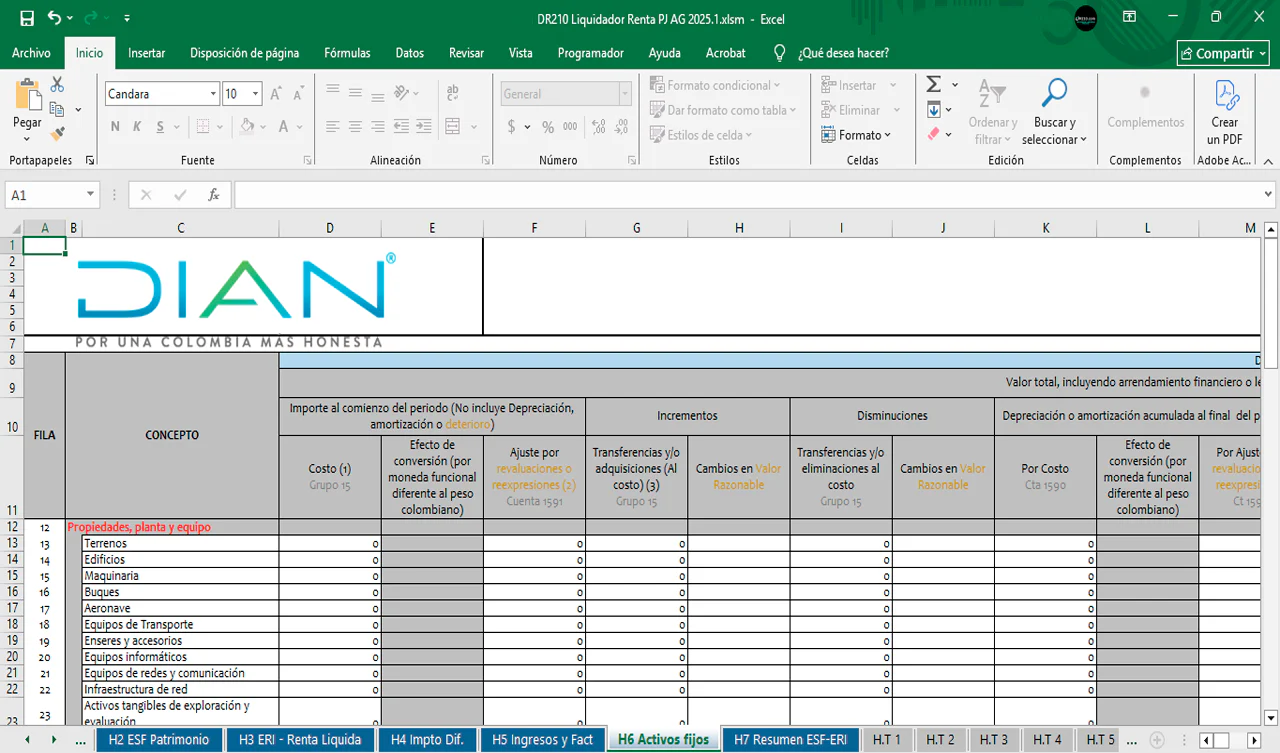The height and width of the screenshot is (753, 1280).
Task: Click the Clear eraser icon
Action: 933,134
